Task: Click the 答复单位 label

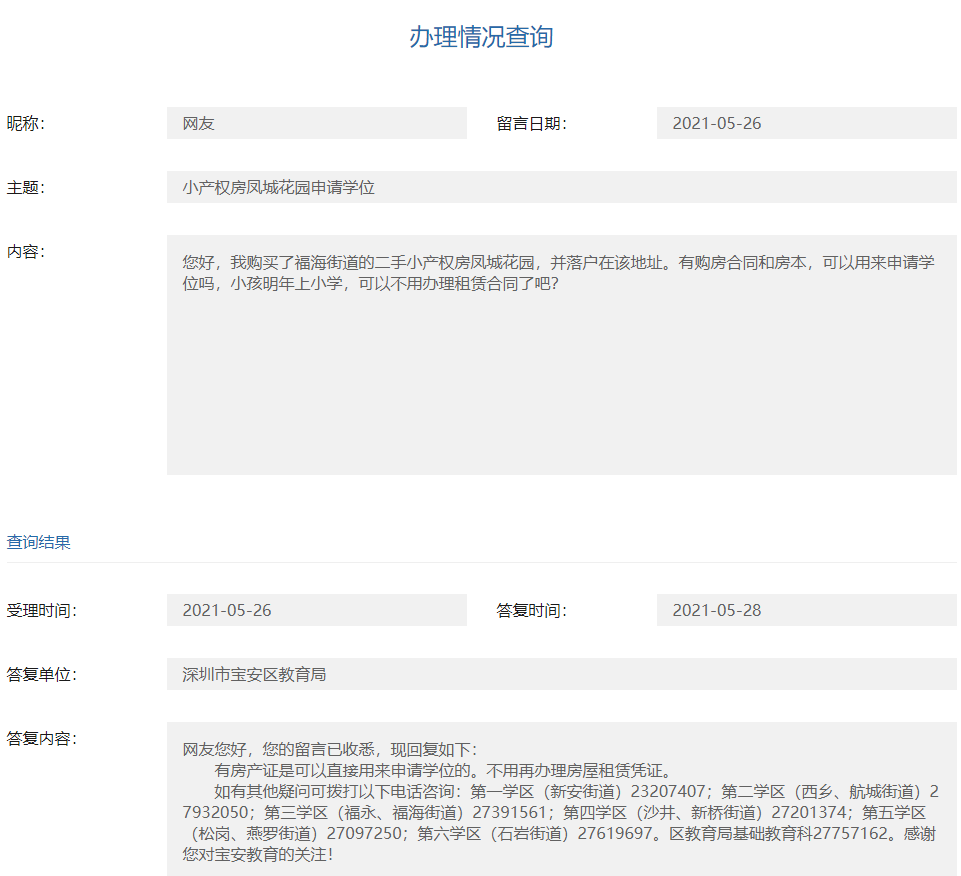Action: pyautogui.click(x=42, y=674)
